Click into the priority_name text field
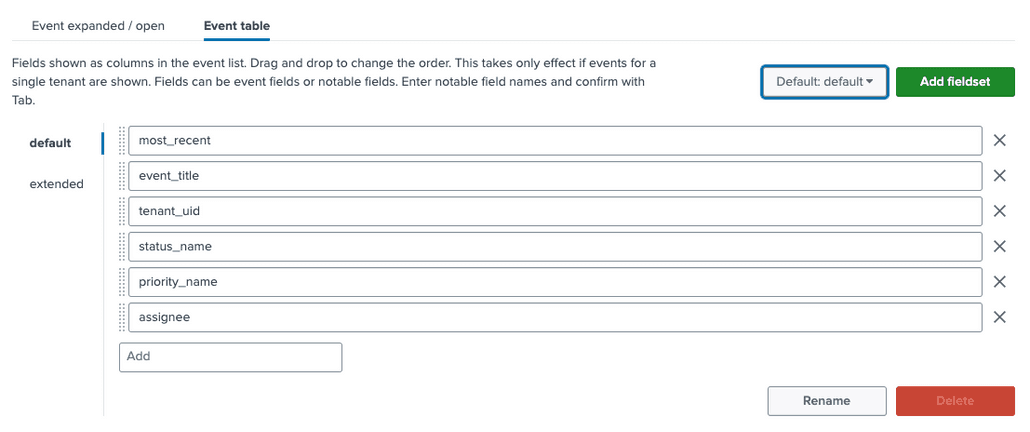 [x=555, y=282]
